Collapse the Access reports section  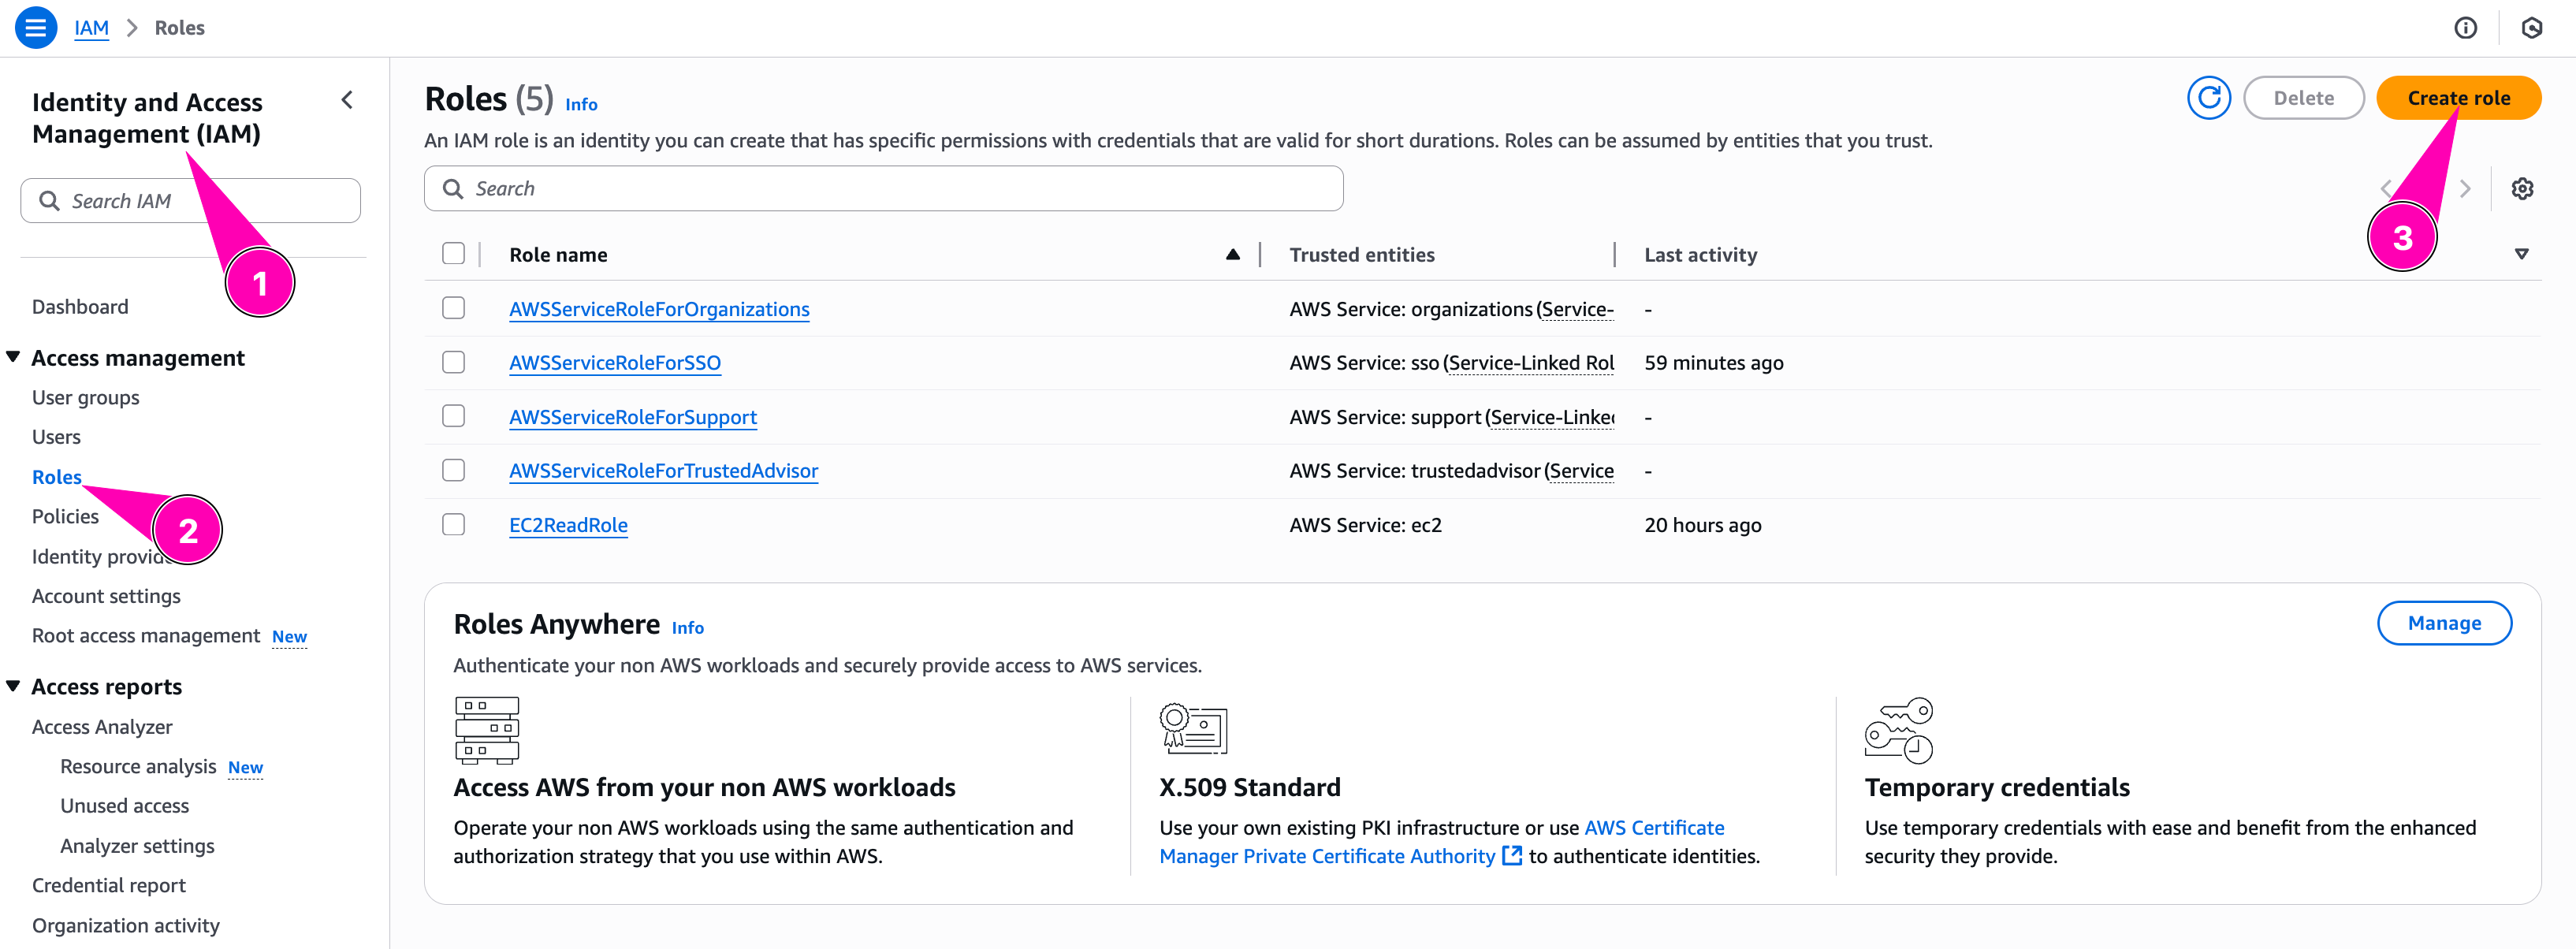pyautogui.click(x=14, y=686)
